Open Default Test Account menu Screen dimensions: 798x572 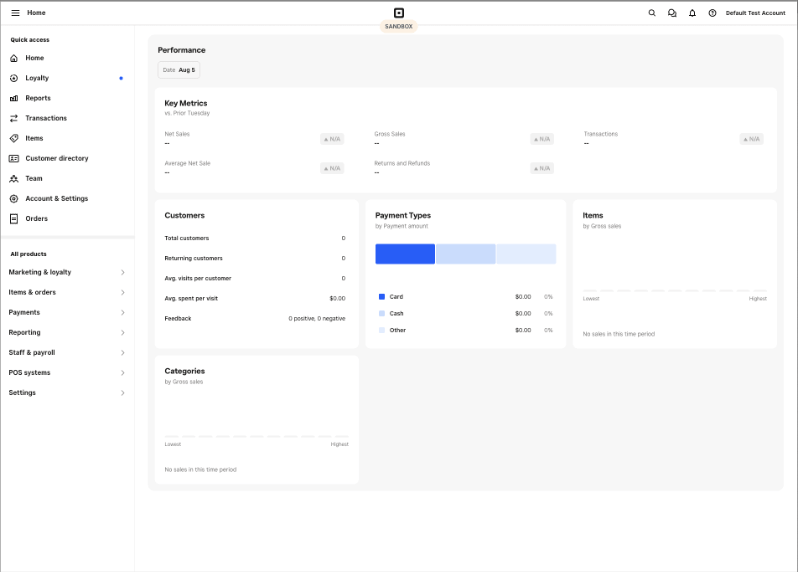[x=755, y=13]
